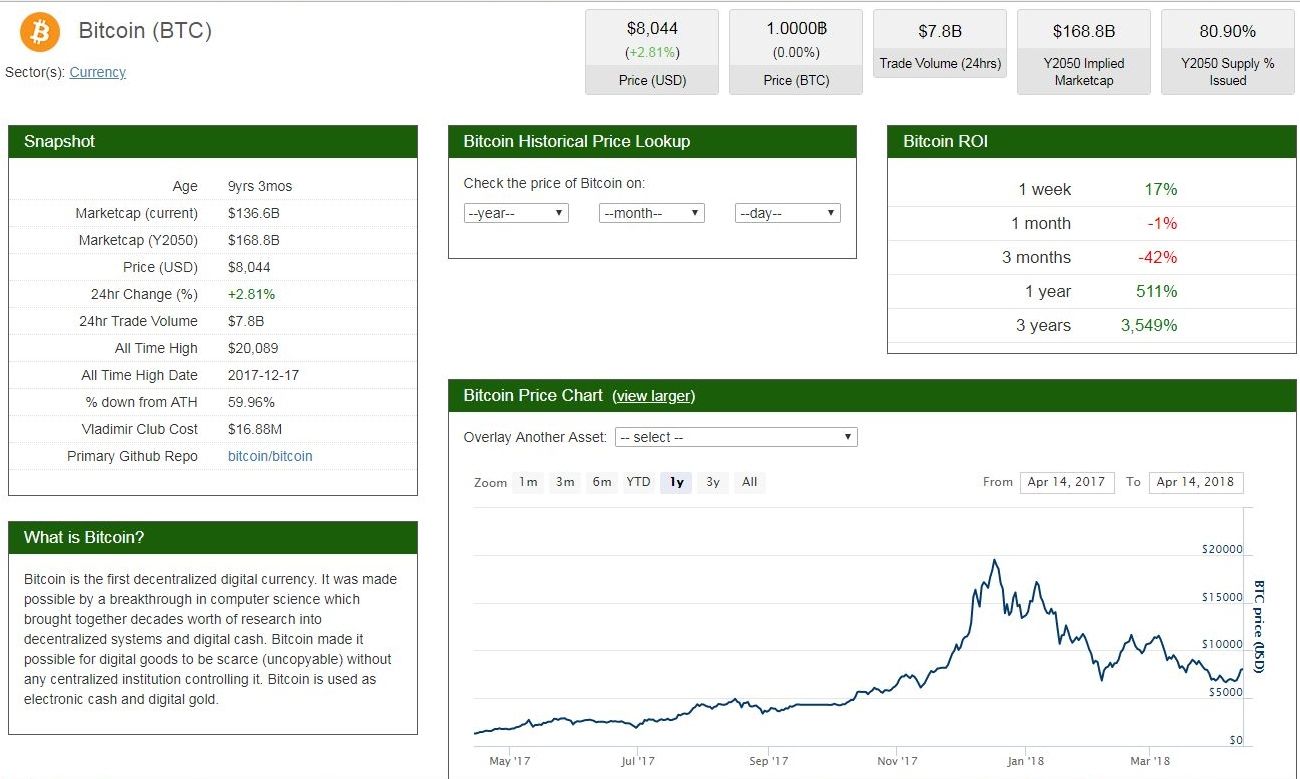Click the Y2050 Supply % Issued tile
The height and width of the screenshot is (779, 1300).
(x=1228, y=52)
